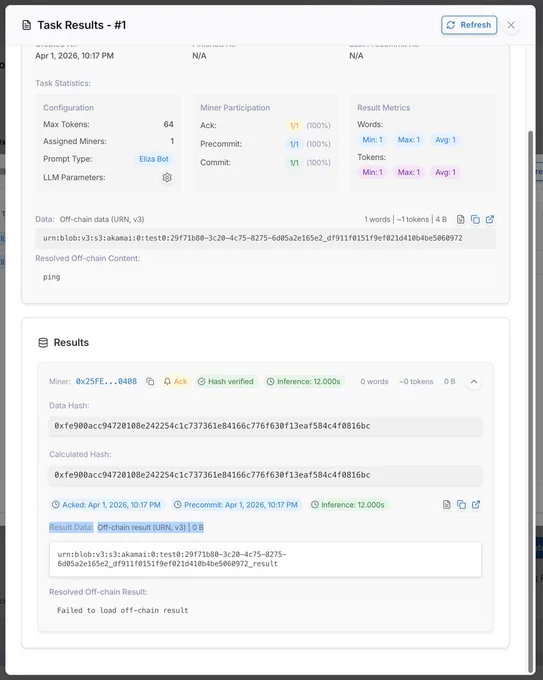The height and width of the screenshot is (680, 543).
Task: Close the Task Results dialog
Action: click(511, 25)
